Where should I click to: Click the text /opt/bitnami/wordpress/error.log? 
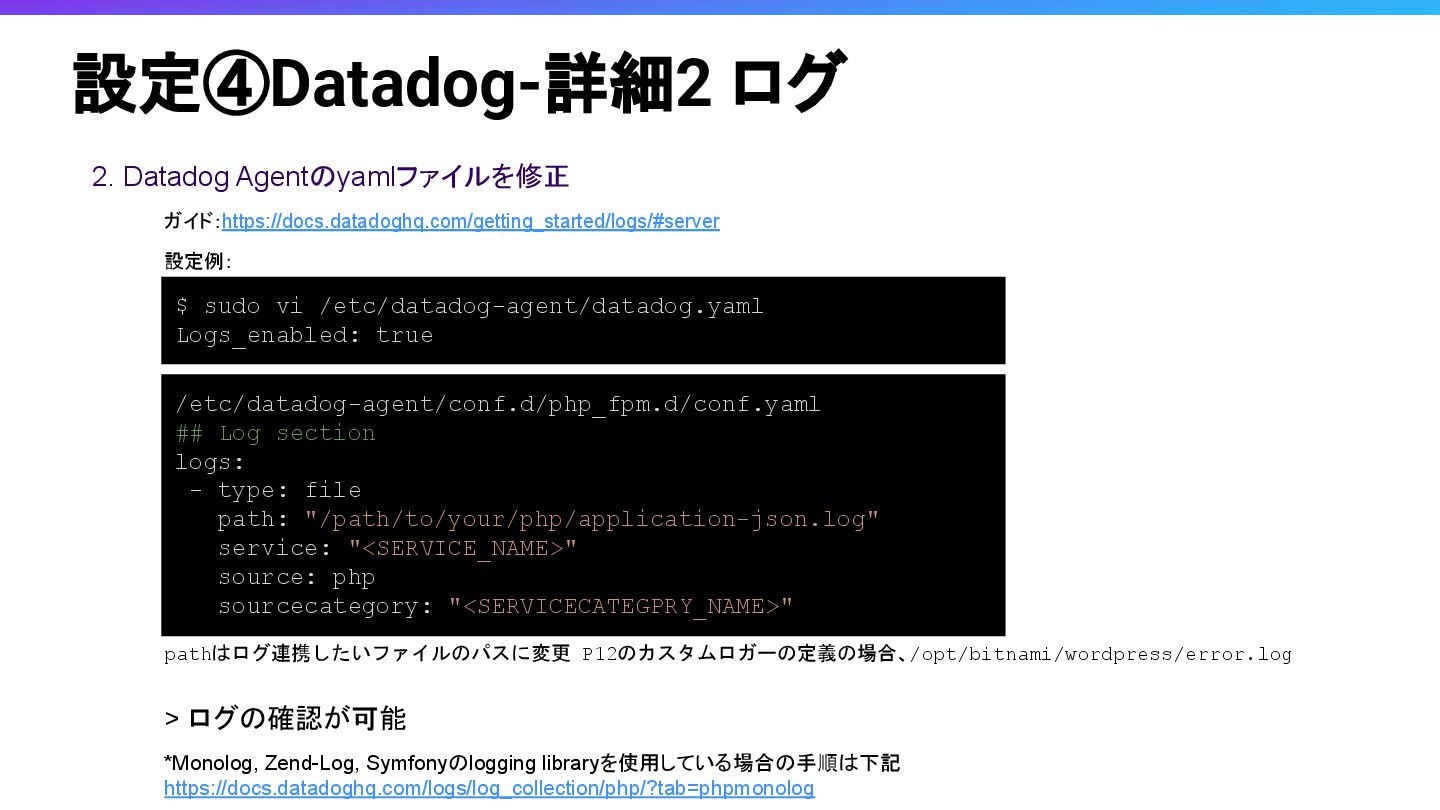click(x=1101, y=654)
